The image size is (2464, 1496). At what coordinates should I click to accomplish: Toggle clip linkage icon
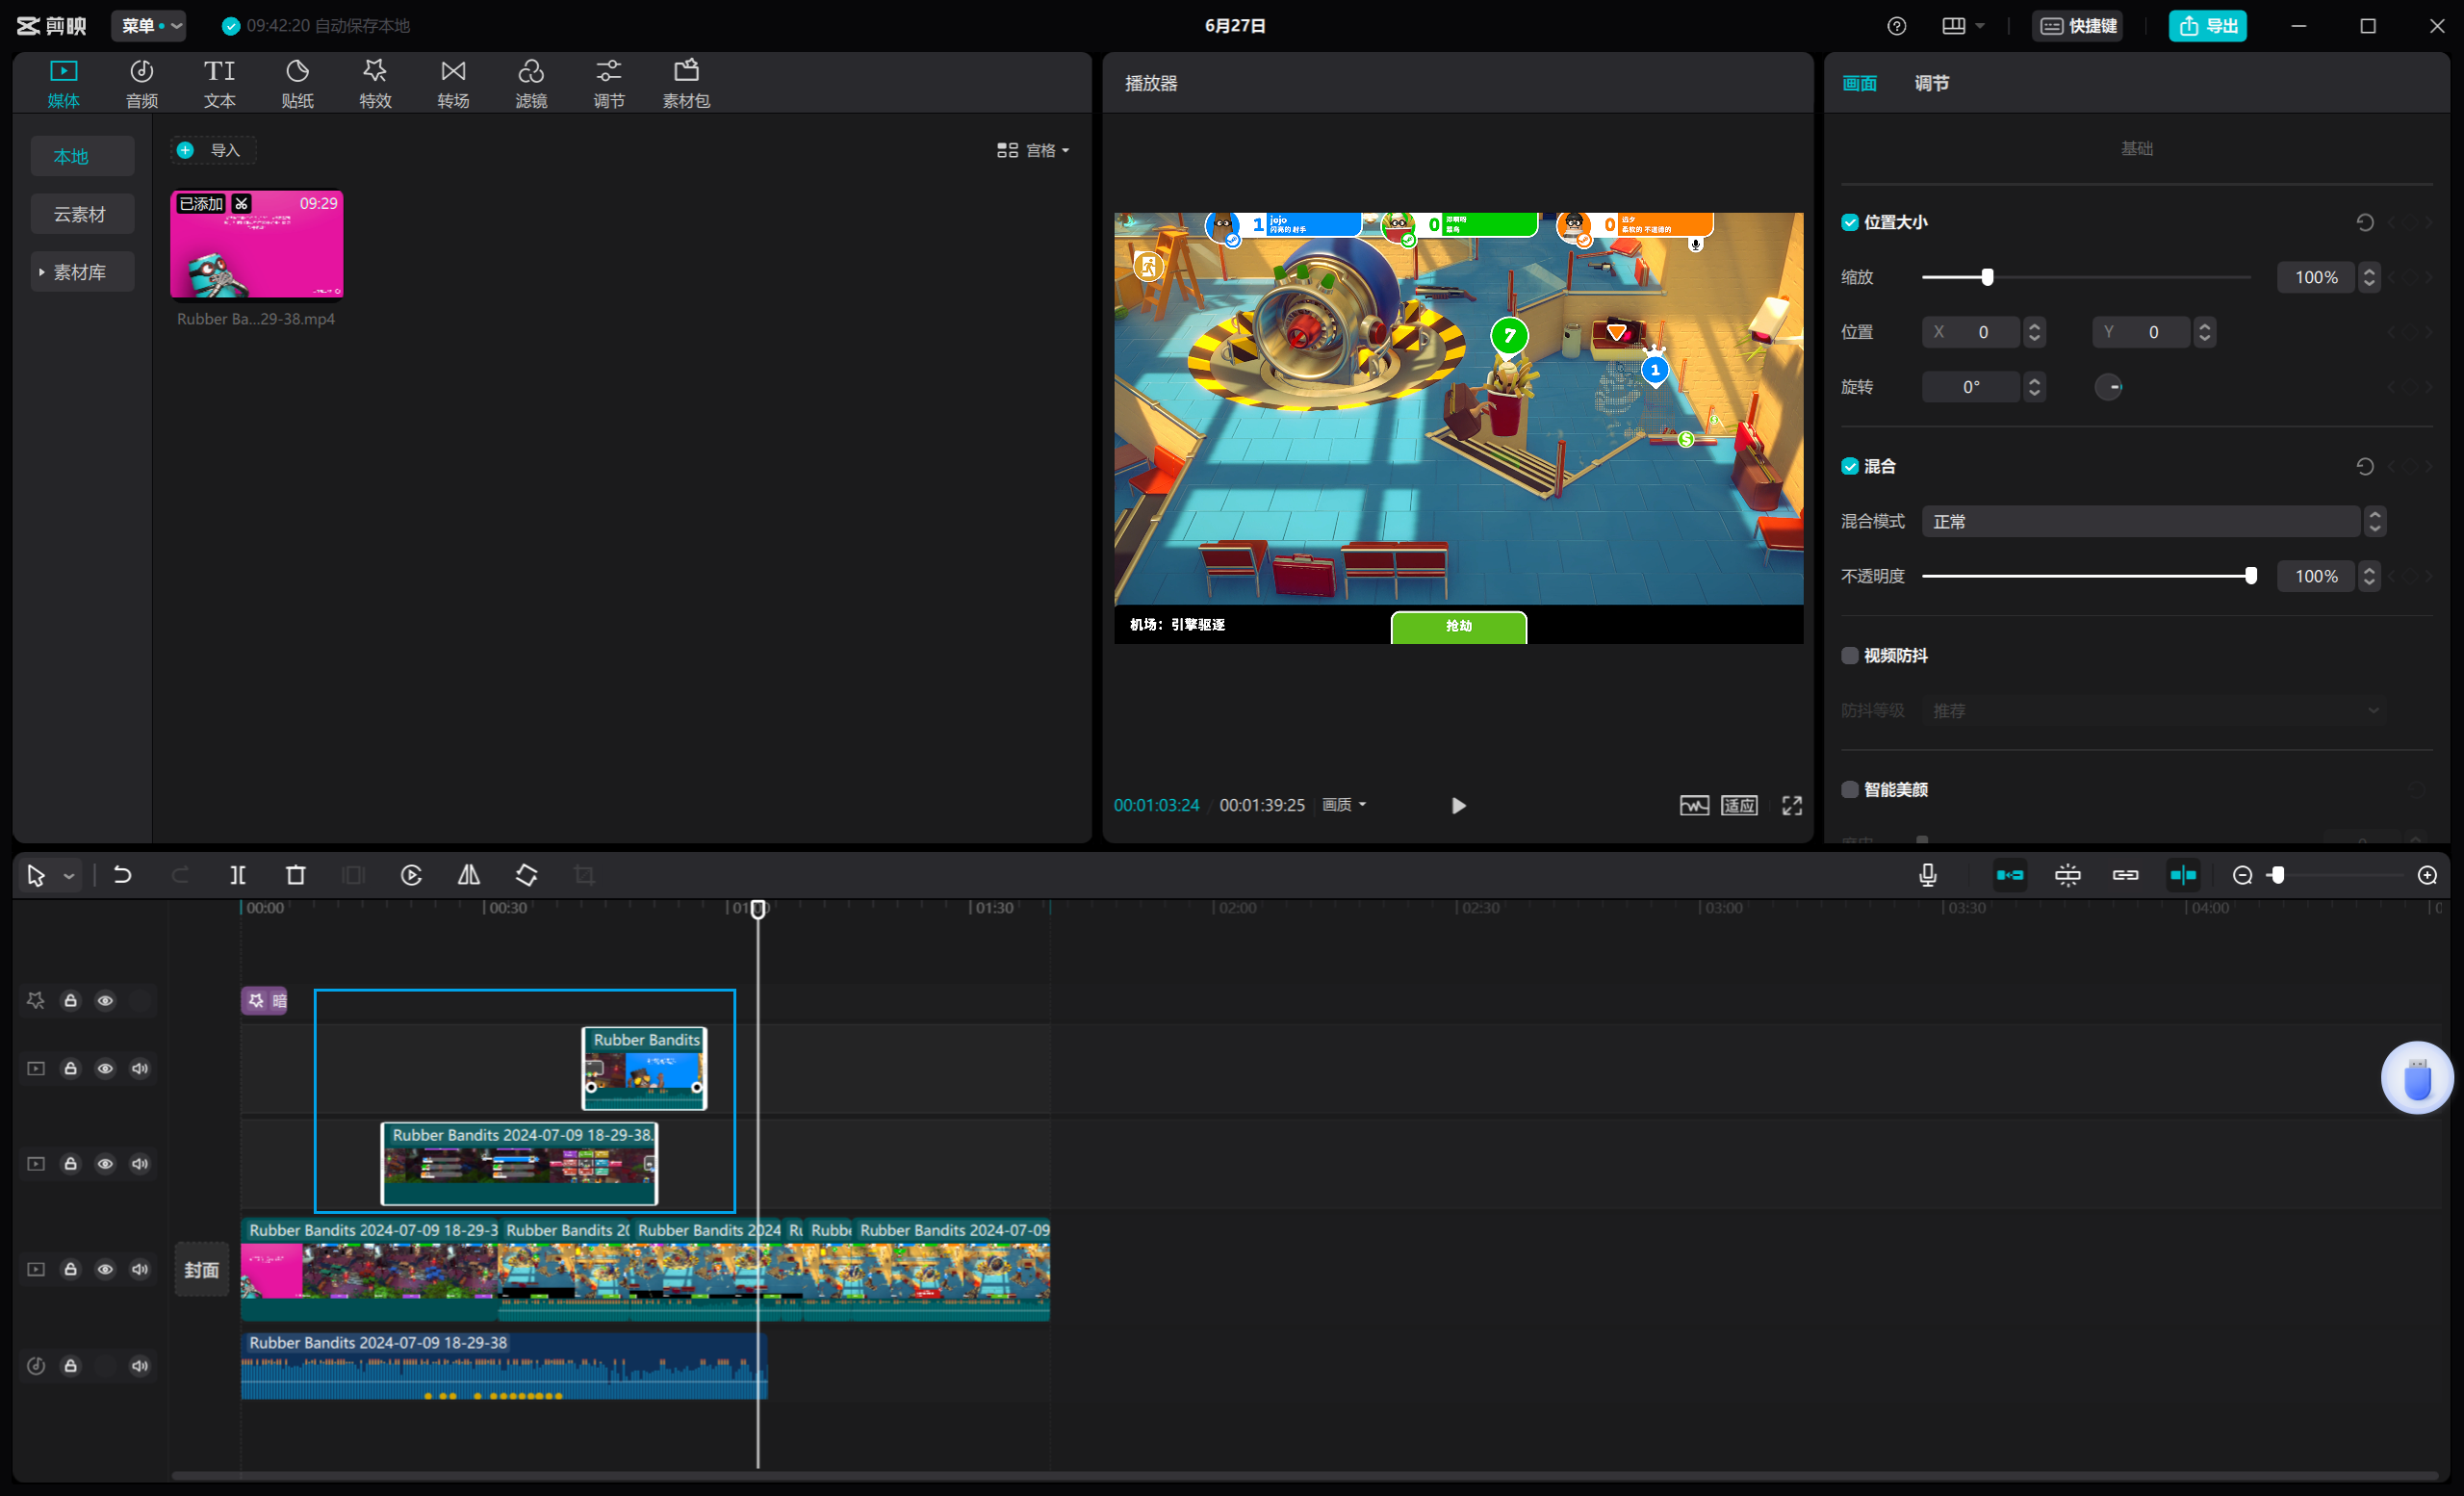[x=2125, y=875]
